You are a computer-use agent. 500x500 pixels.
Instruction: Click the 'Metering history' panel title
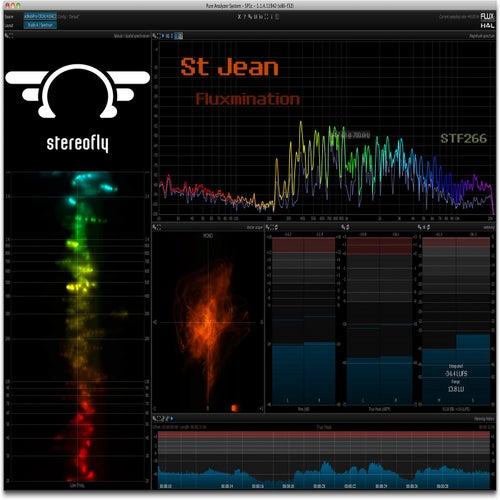click(x=484, y=419)
